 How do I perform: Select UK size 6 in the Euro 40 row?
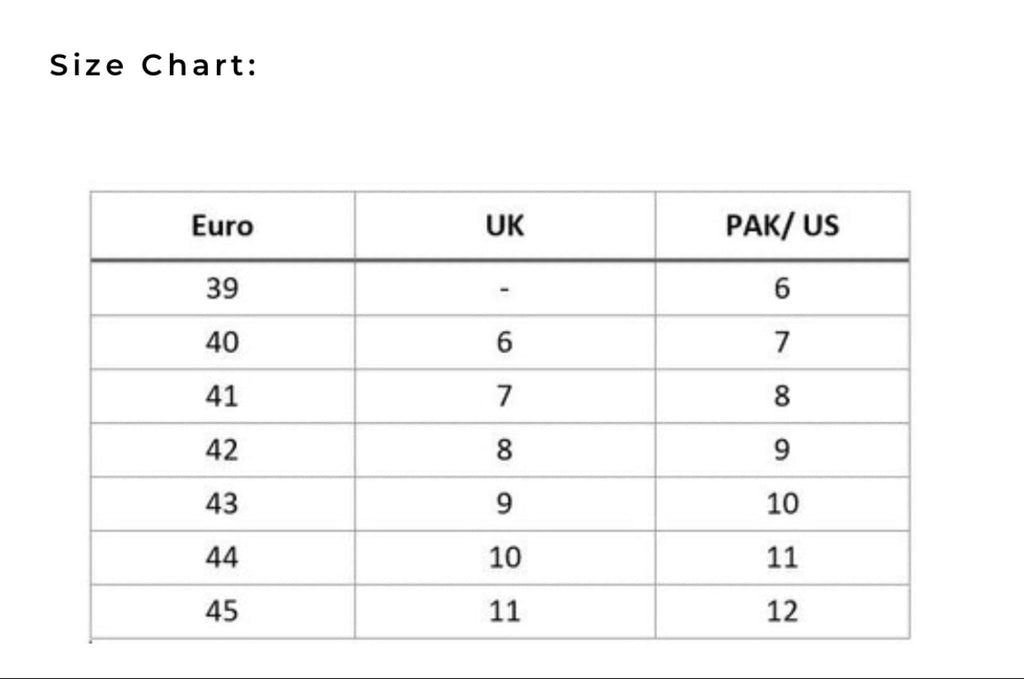click(505, 342)
